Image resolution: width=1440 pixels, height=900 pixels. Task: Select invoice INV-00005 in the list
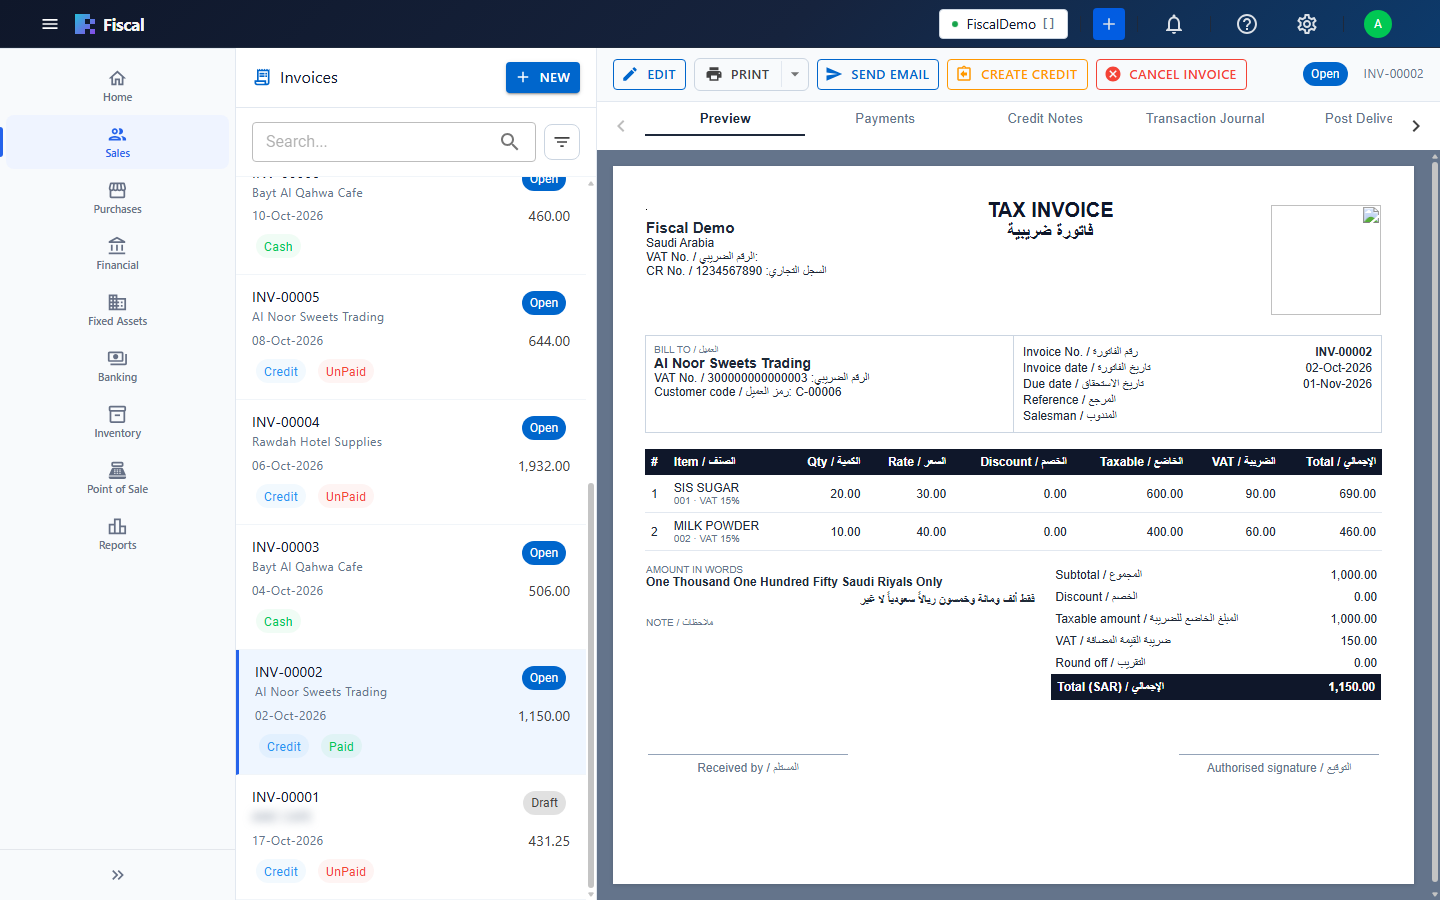tap(411, 337)
